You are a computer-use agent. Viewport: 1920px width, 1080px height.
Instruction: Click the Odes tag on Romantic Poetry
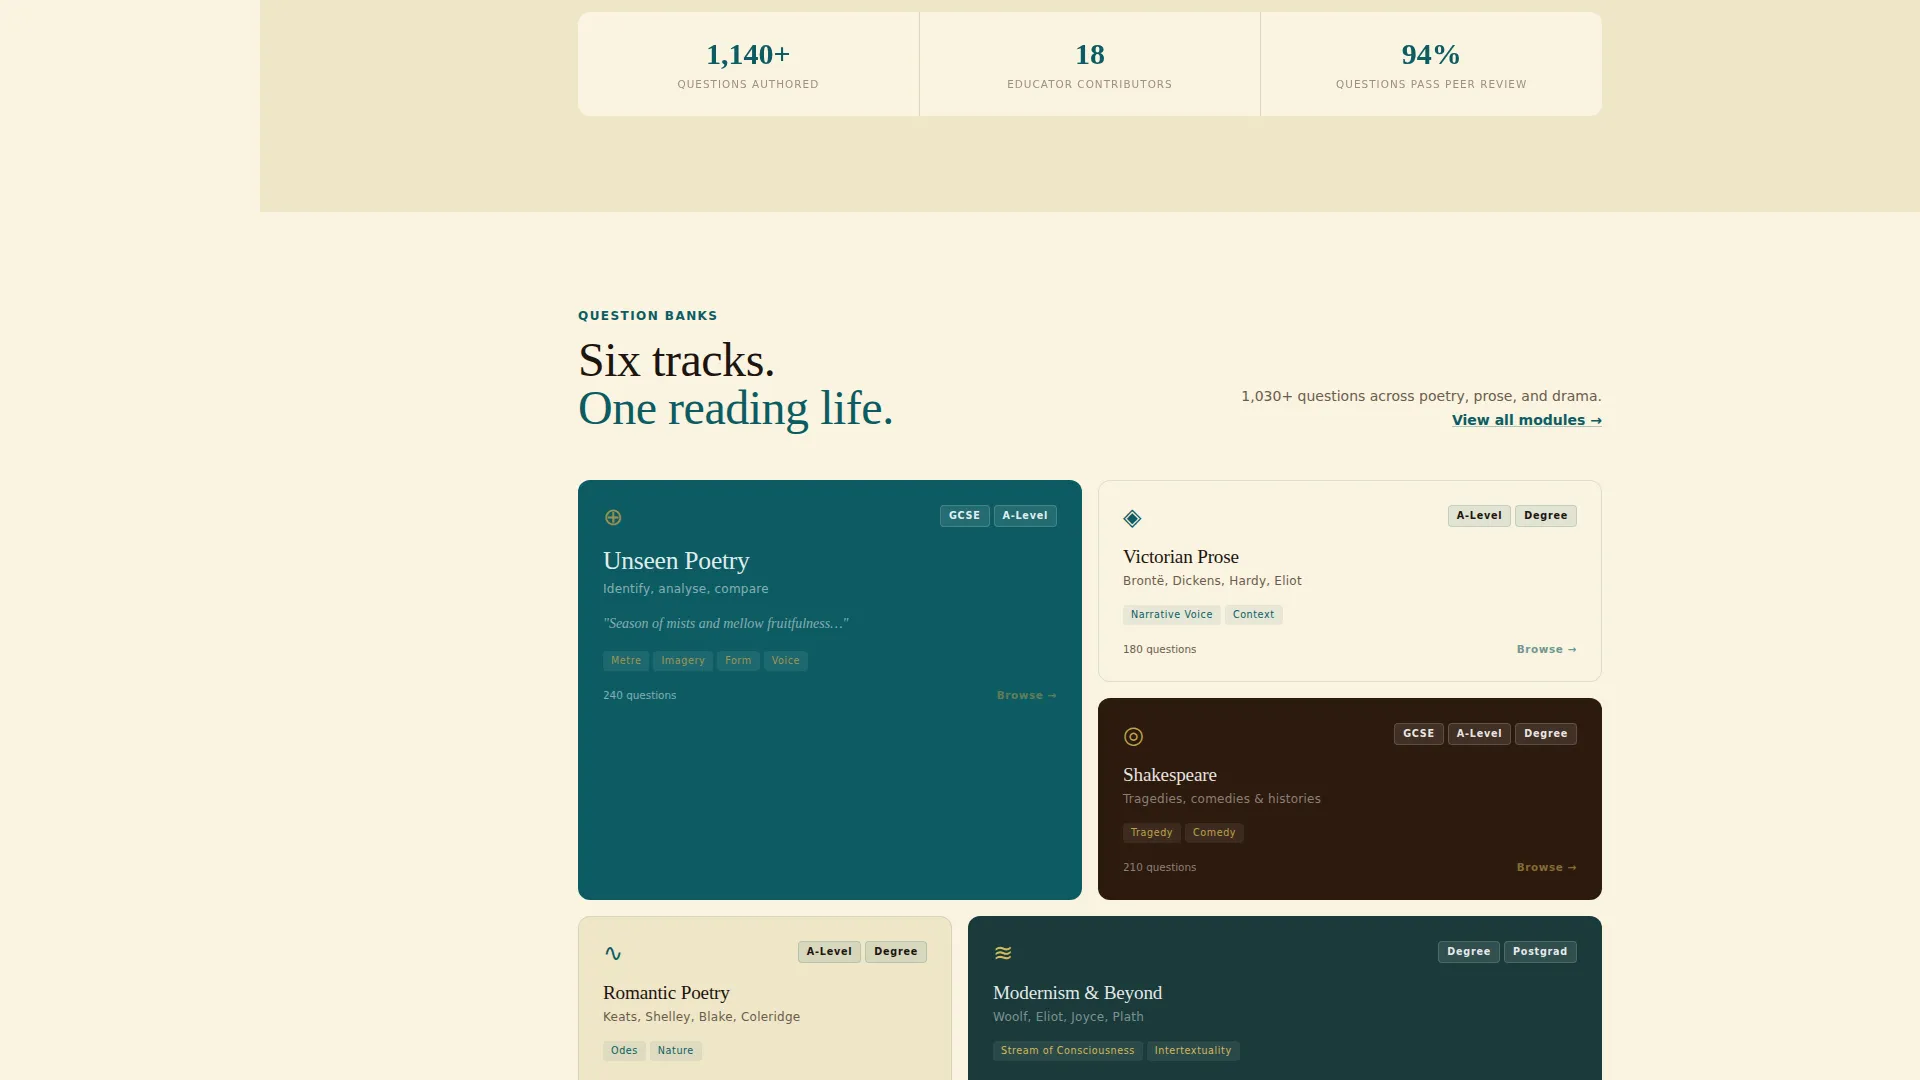click(x=624, y=1051)
